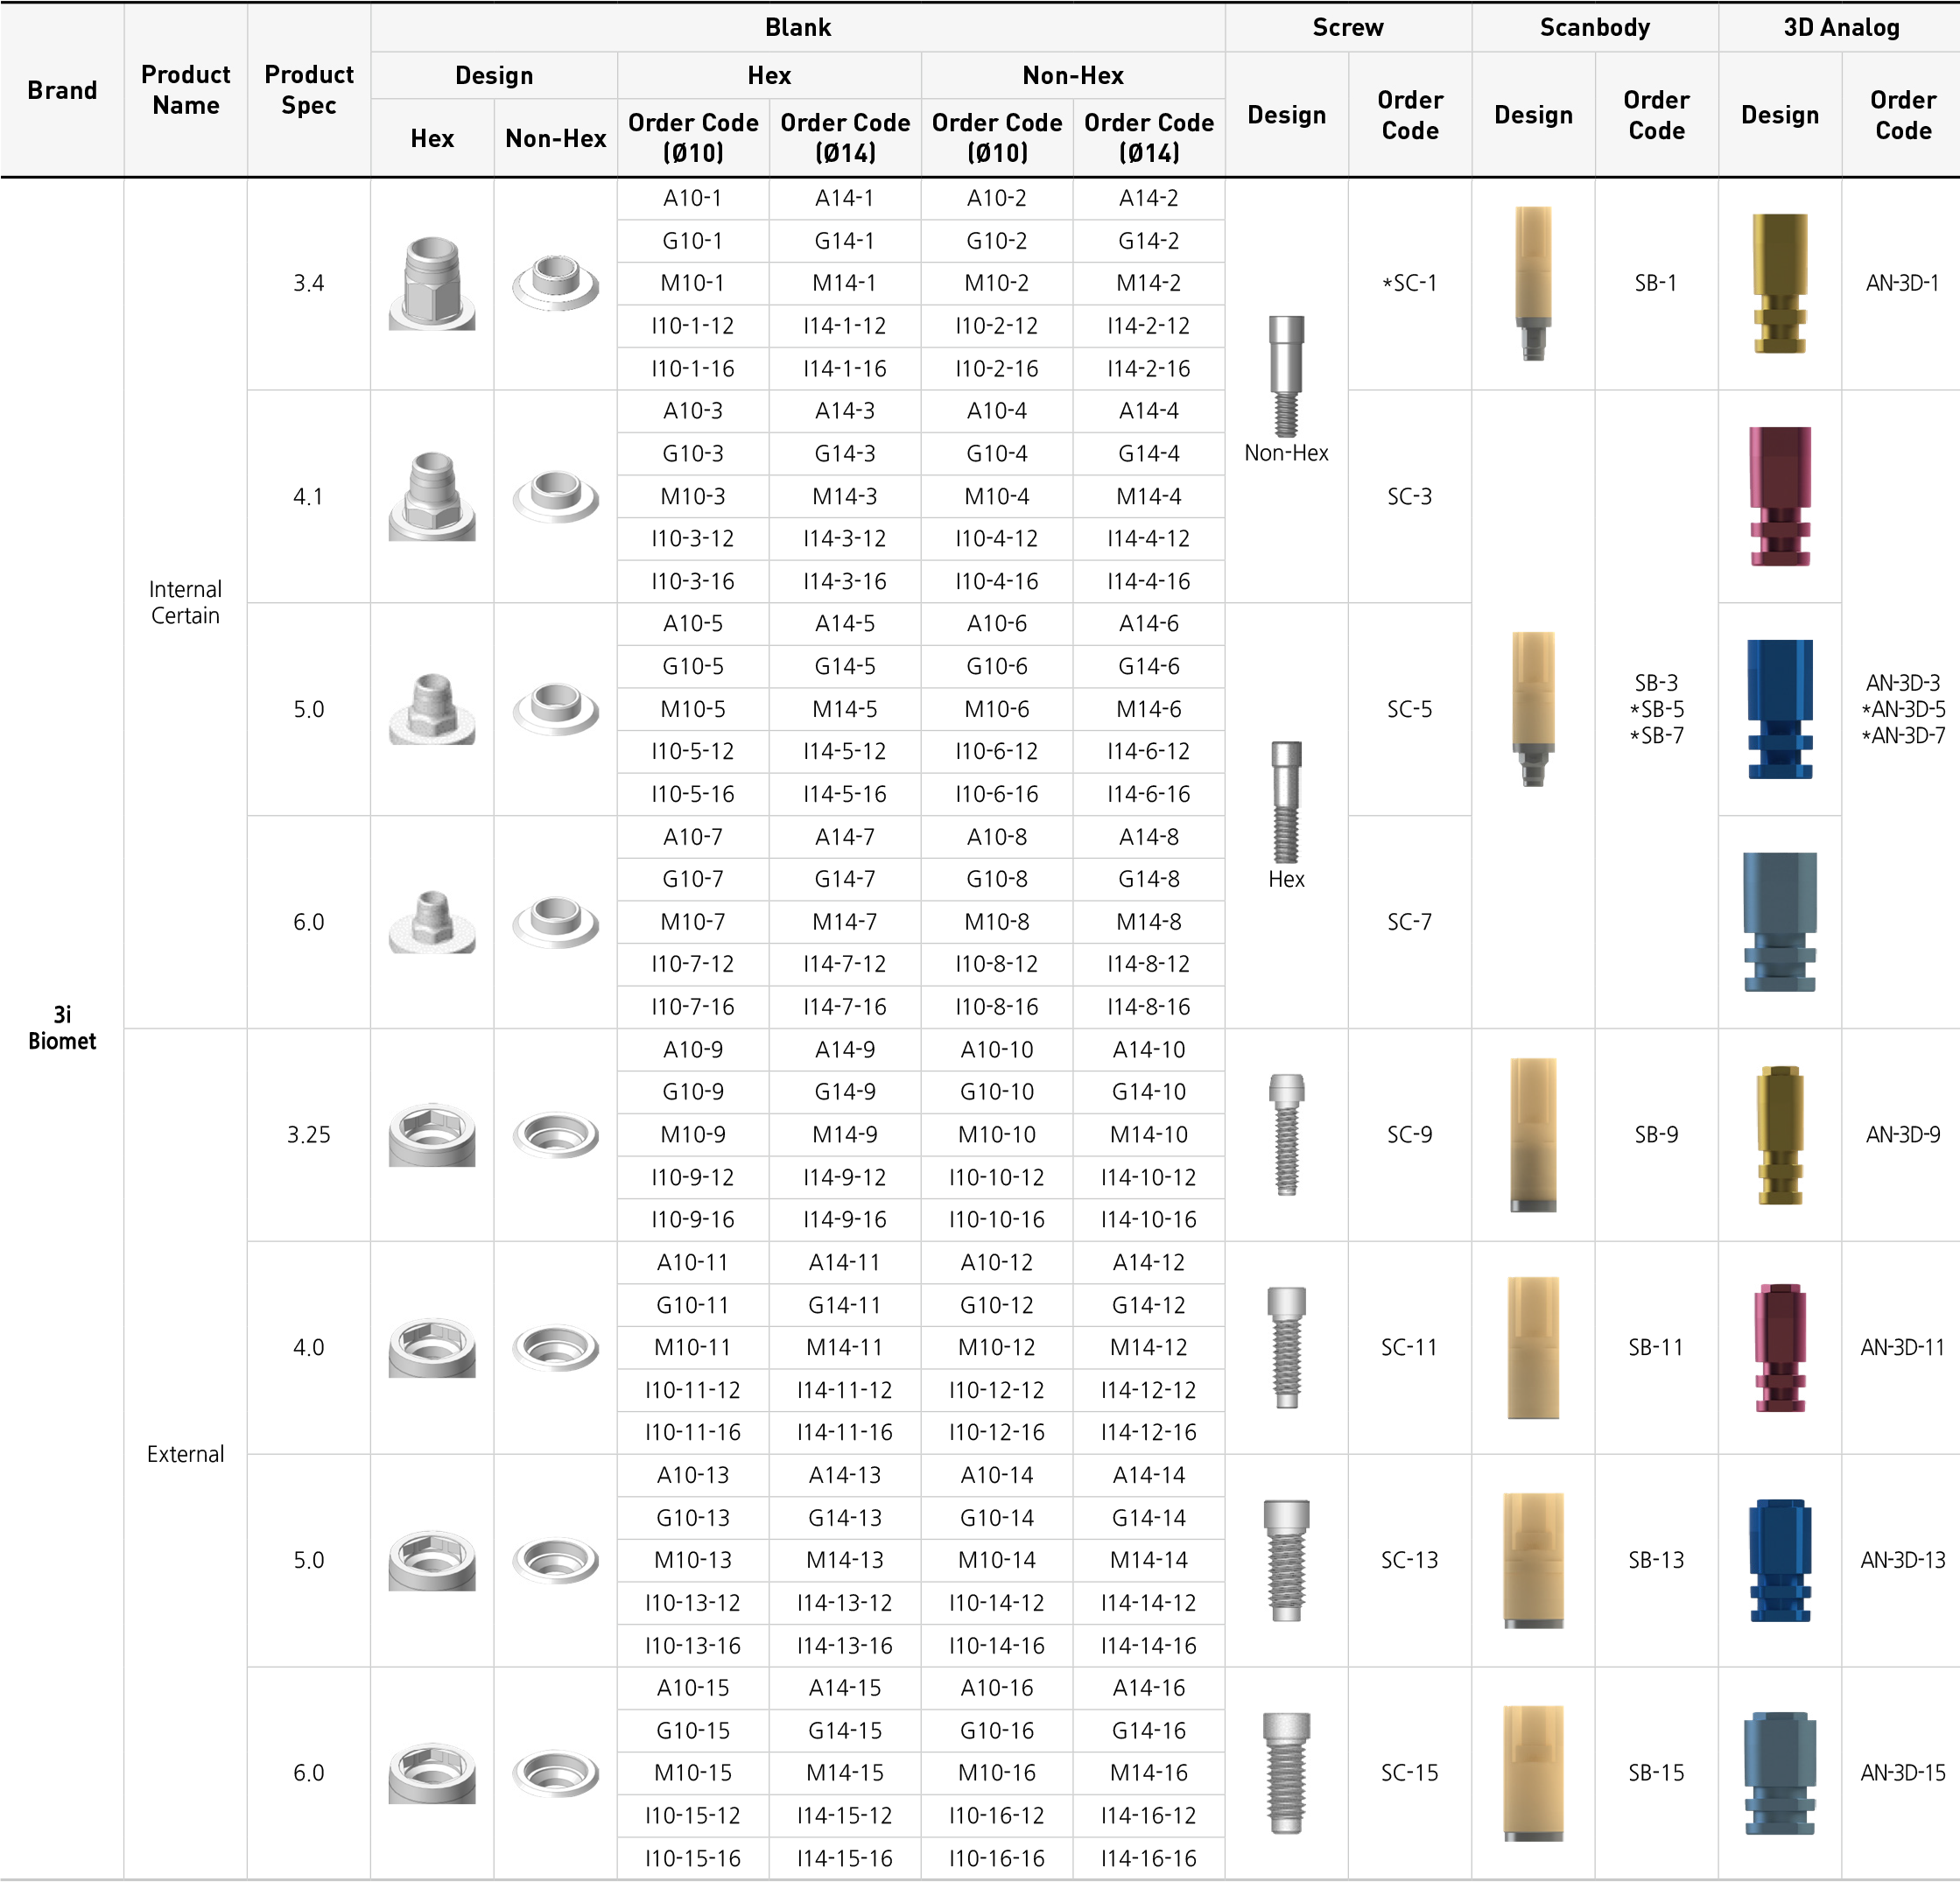The image size is (1960, 1882).
Task: Click order code *SC-1
Action: tap(1410, 284)
